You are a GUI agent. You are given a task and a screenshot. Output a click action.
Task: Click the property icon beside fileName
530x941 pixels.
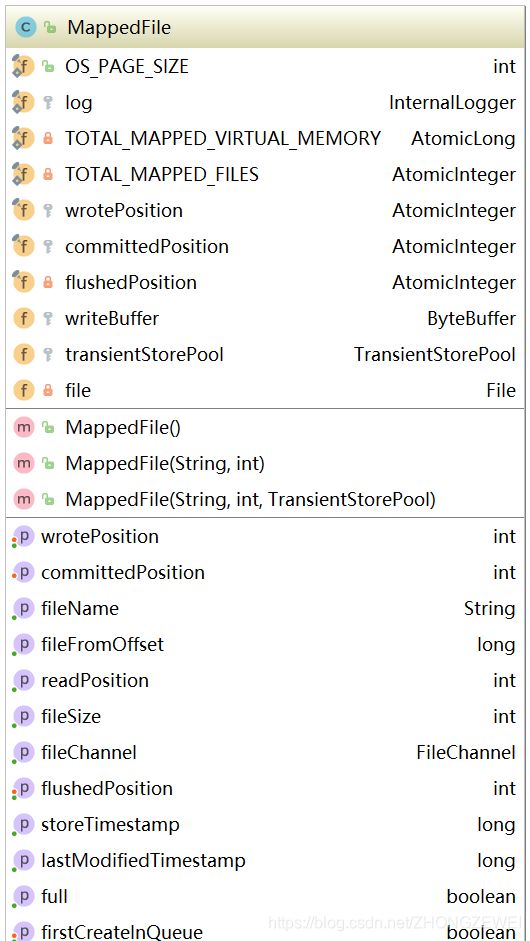pos(23,609)
